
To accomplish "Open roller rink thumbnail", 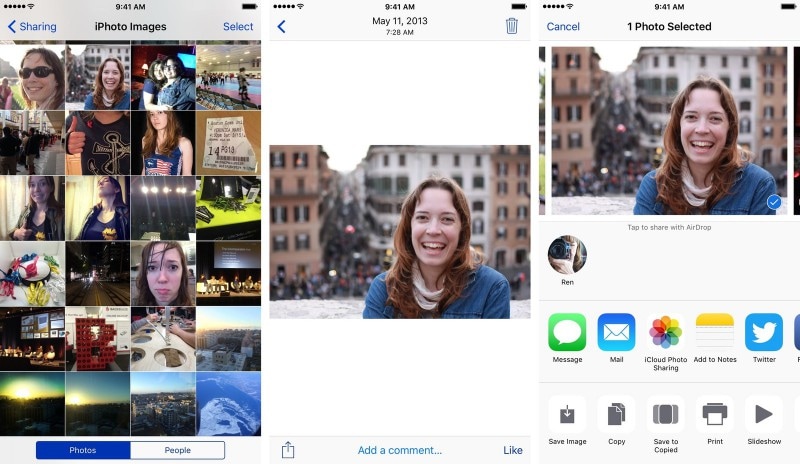I will (x=229, y=77).
